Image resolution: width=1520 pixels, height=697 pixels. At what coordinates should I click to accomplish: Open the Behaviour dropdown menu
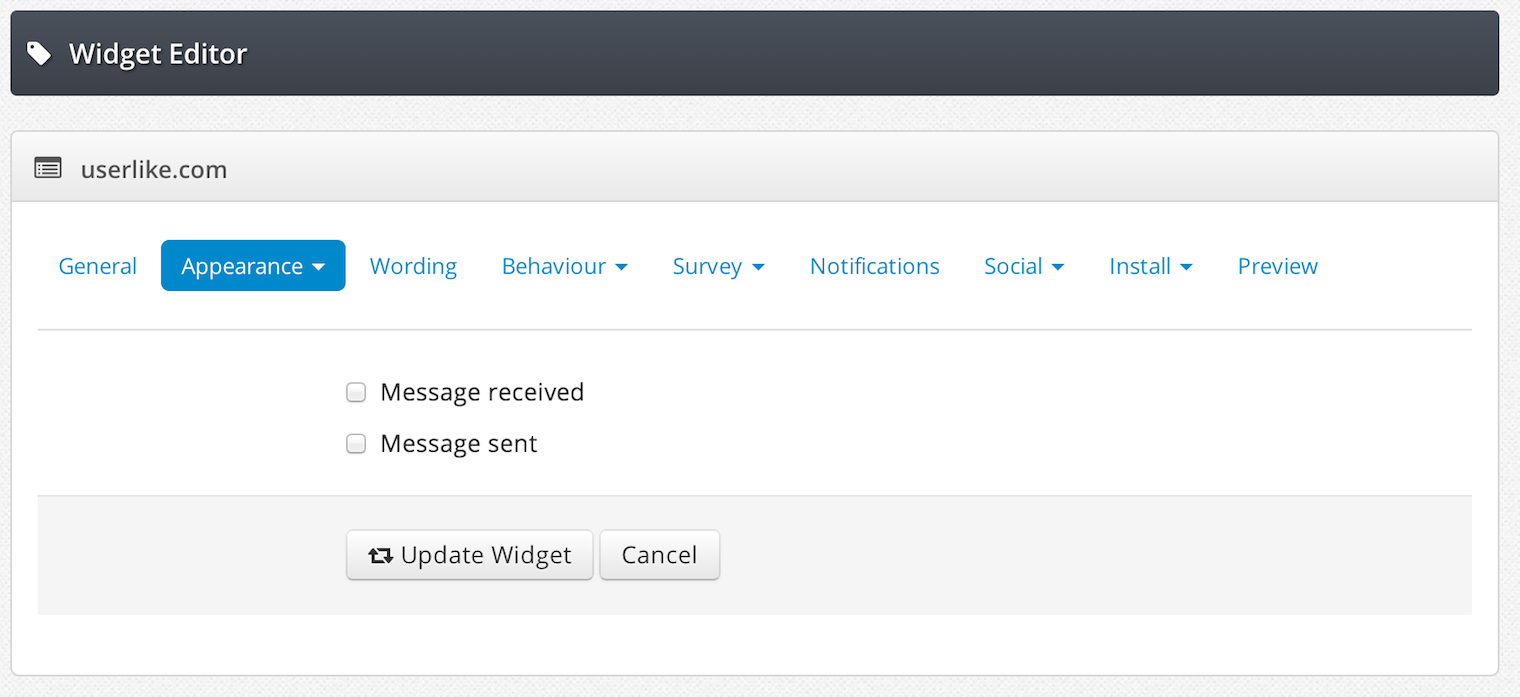point(565,266)
